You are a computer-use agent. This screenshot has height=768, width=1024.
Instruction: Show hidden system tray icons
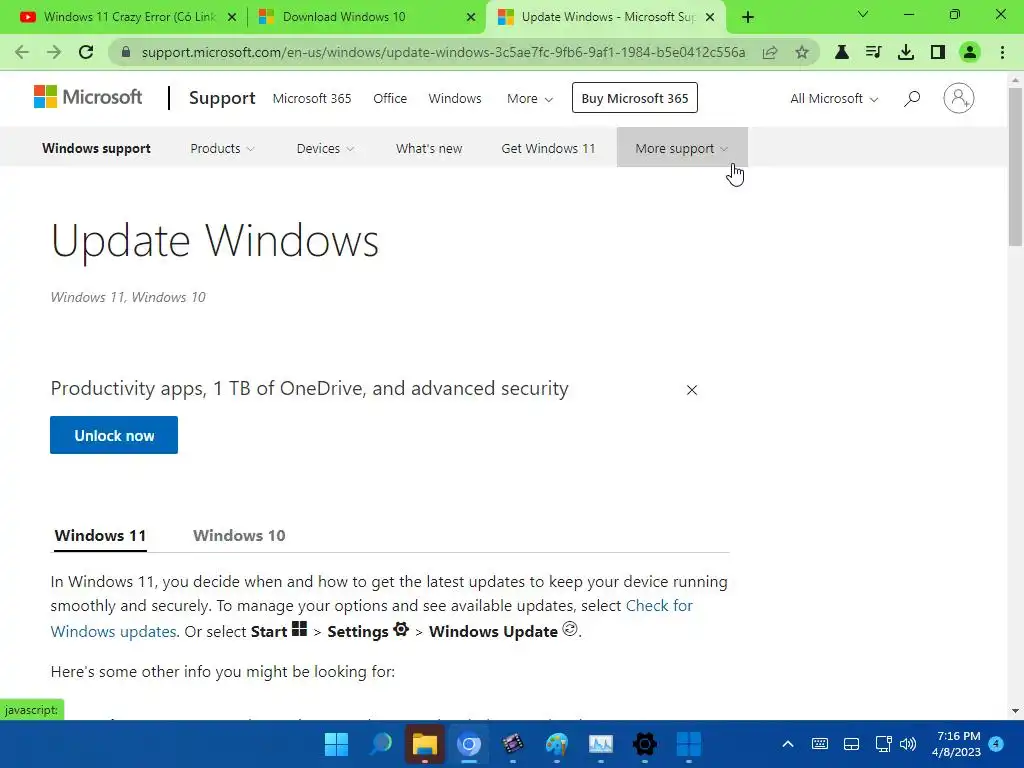pos(788,744)
